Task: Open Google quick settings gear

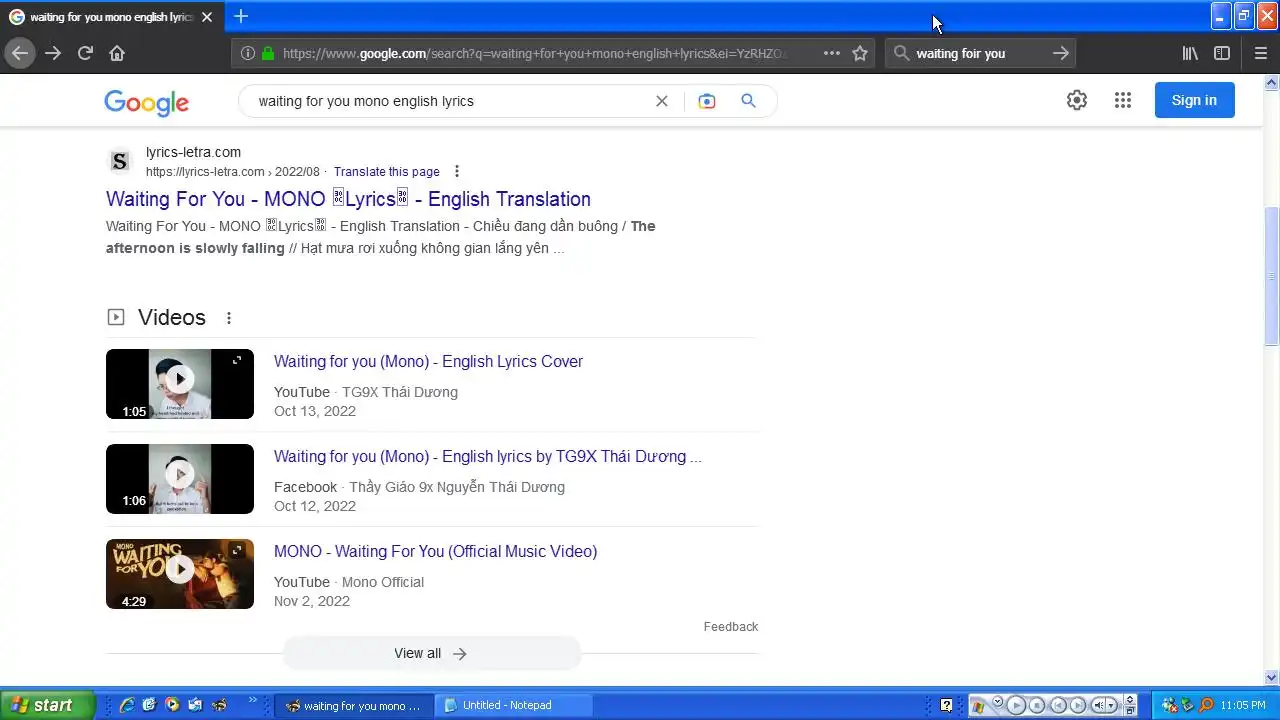Action: (x=1077, y=100)
